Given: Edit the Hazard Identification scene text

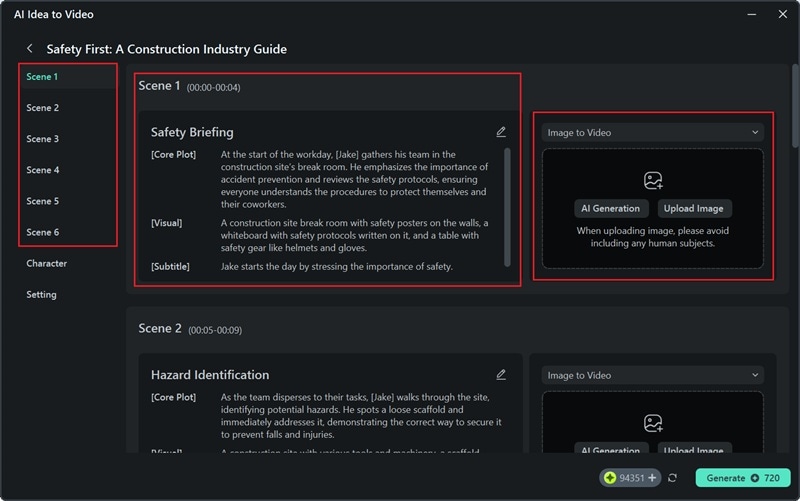Looking at the screenshot, I should [x=501, y=375].
